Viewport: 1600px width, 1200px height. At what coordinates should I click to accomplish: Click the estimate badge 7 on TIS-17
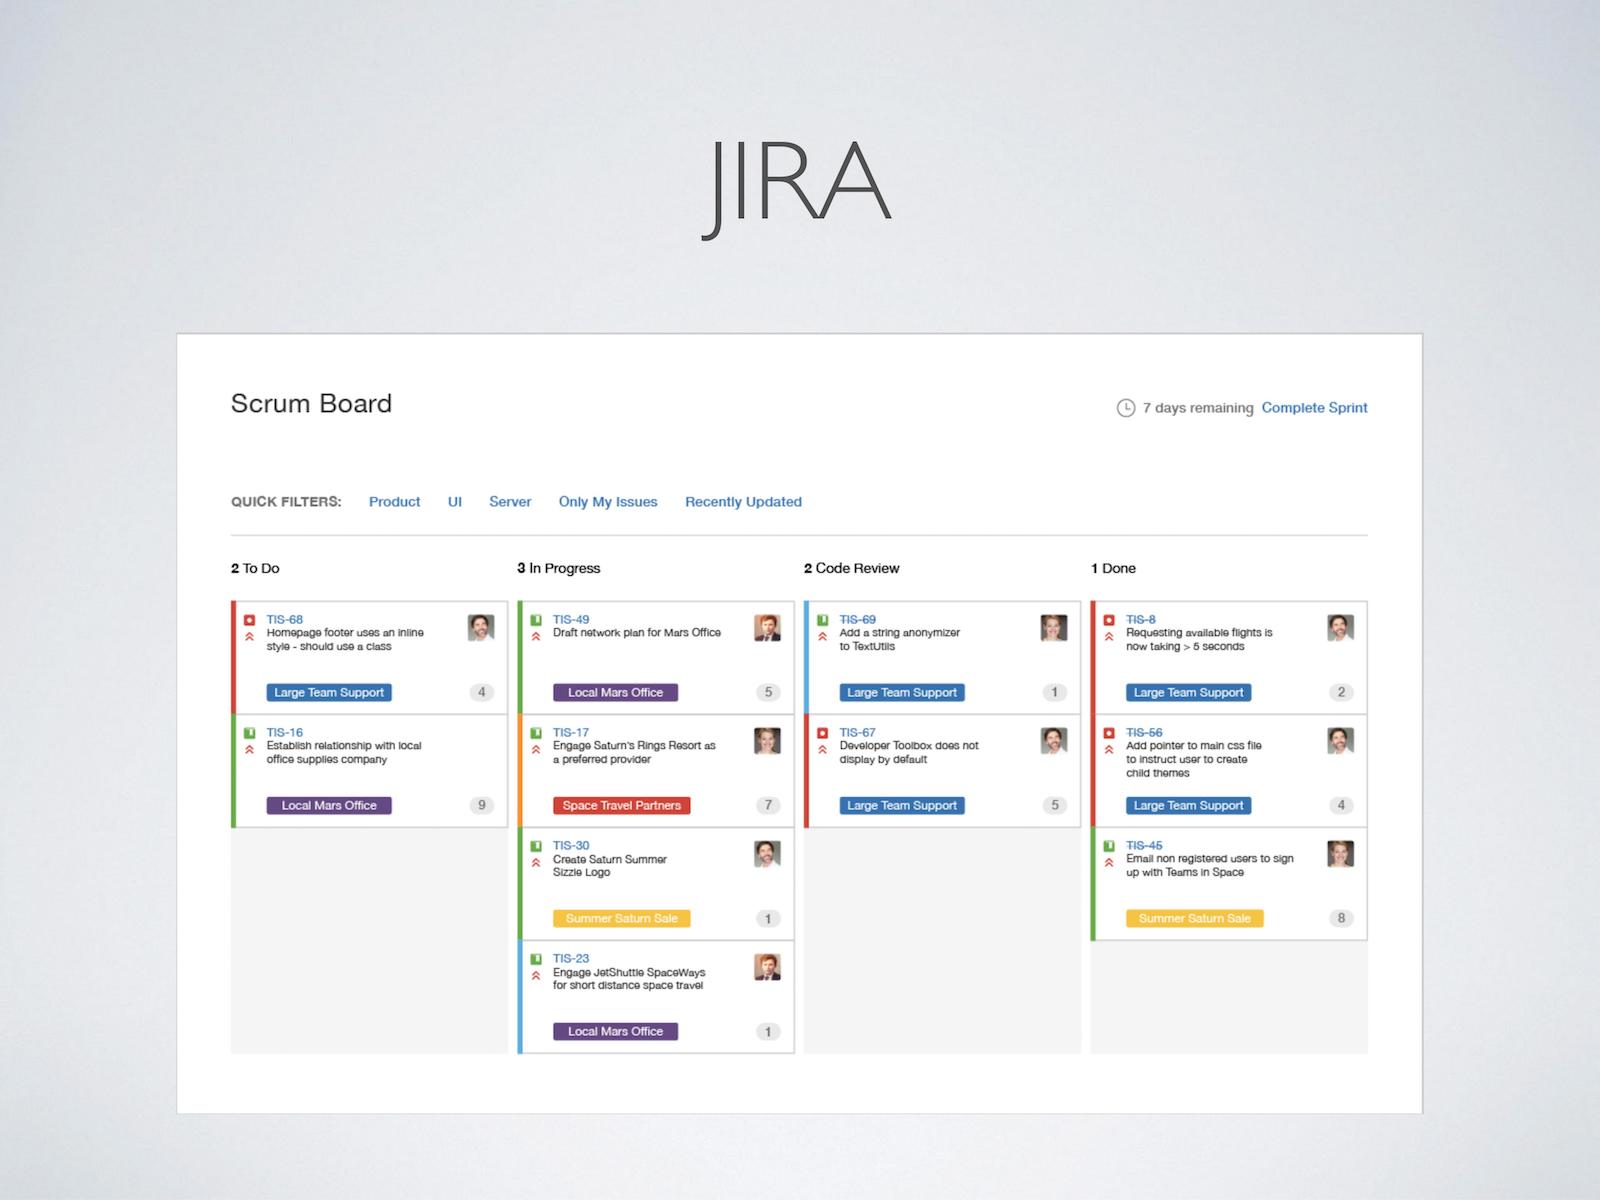768,805
